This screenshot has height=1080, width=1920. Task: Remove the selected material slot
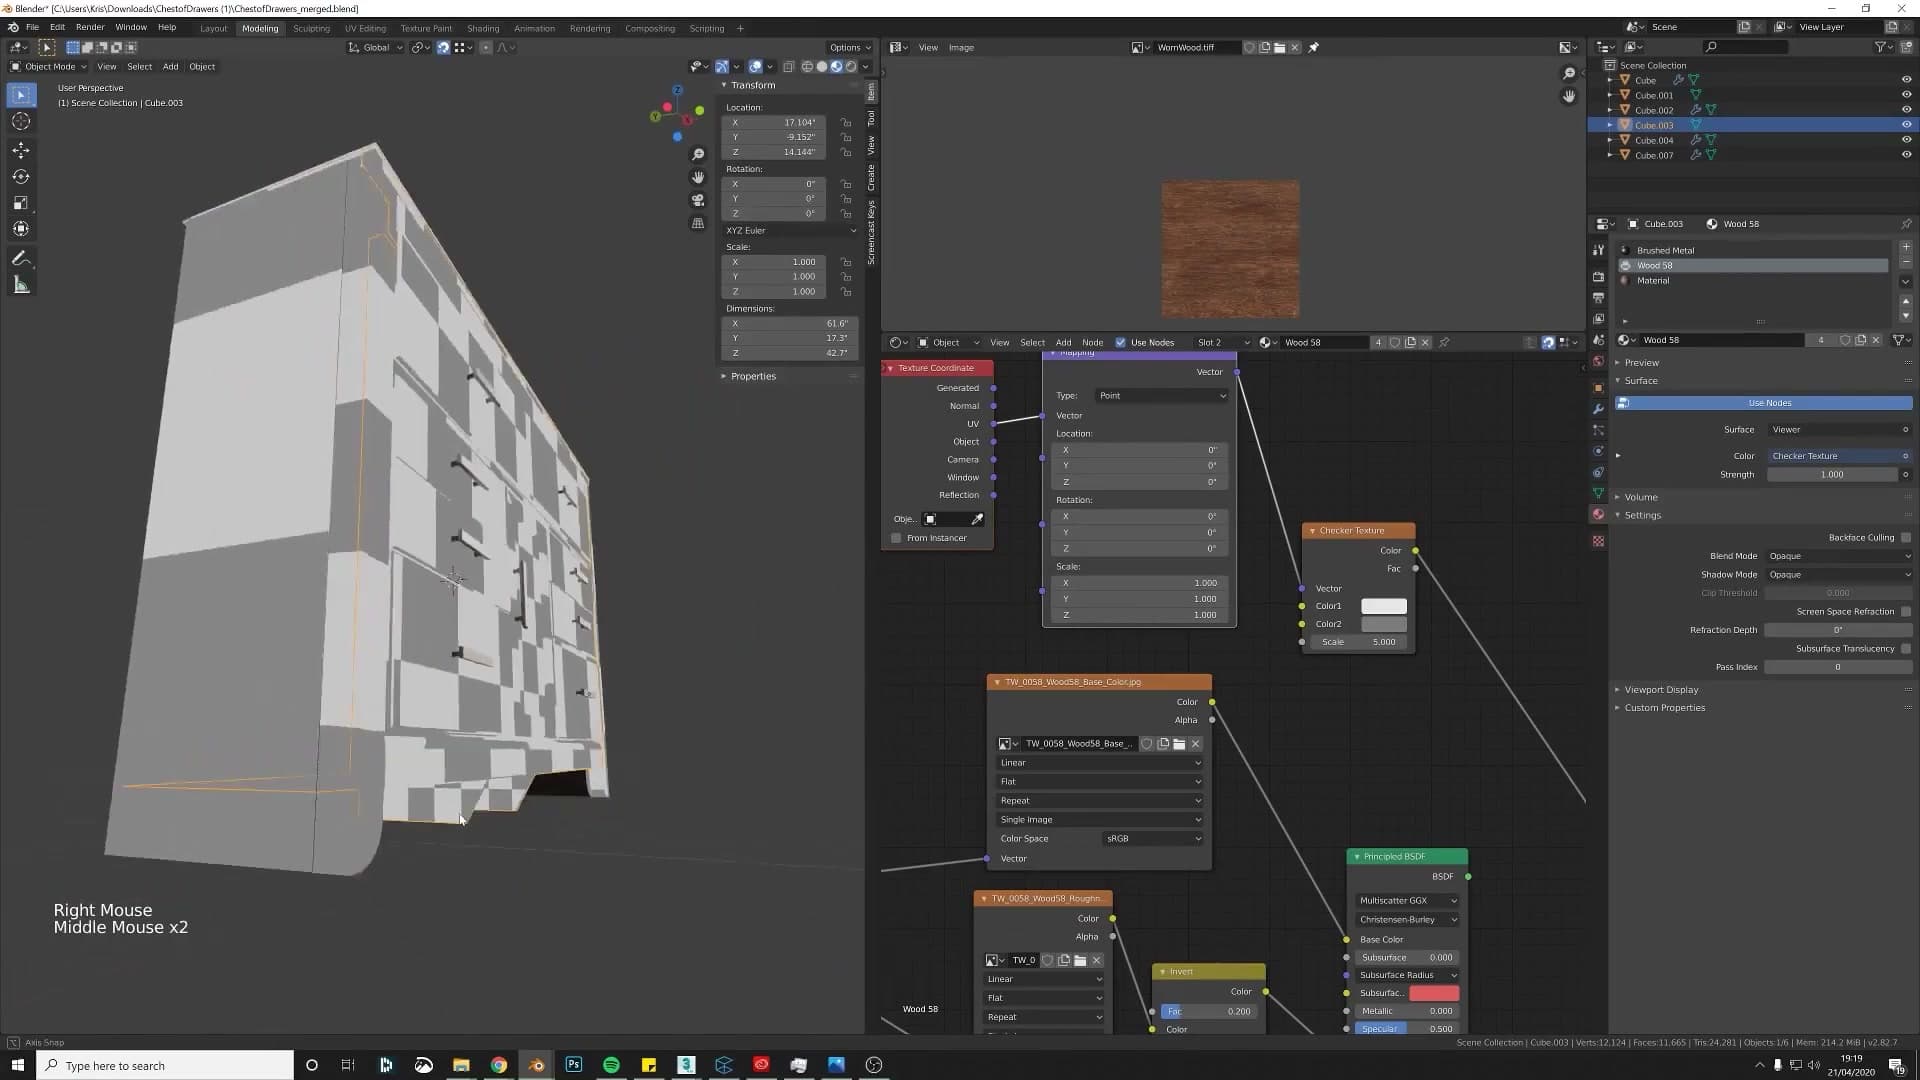point(1906,262)
